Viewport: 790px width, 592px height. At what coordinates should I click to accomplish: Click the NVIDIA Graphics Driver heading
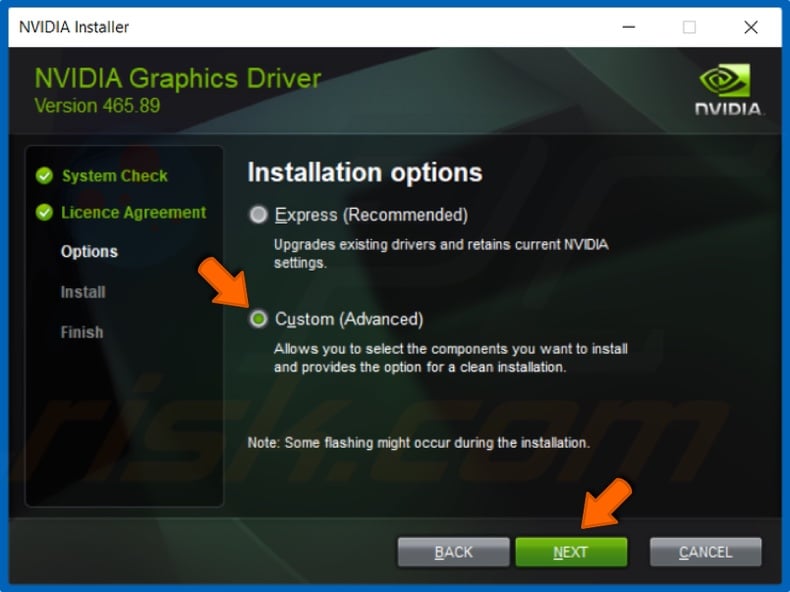pos(178,79)
